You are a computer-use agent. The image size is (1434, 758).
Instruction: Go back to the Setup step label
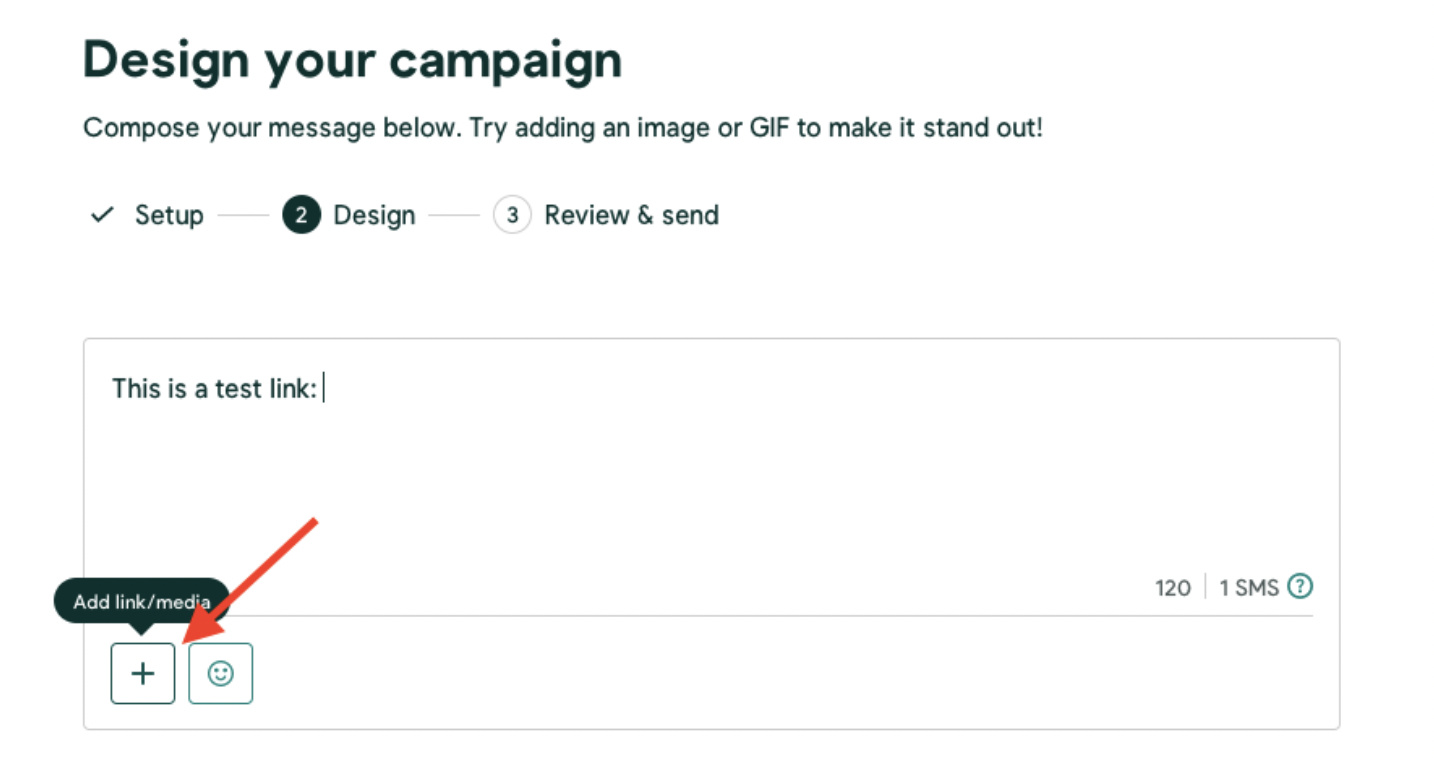[169, 215]
